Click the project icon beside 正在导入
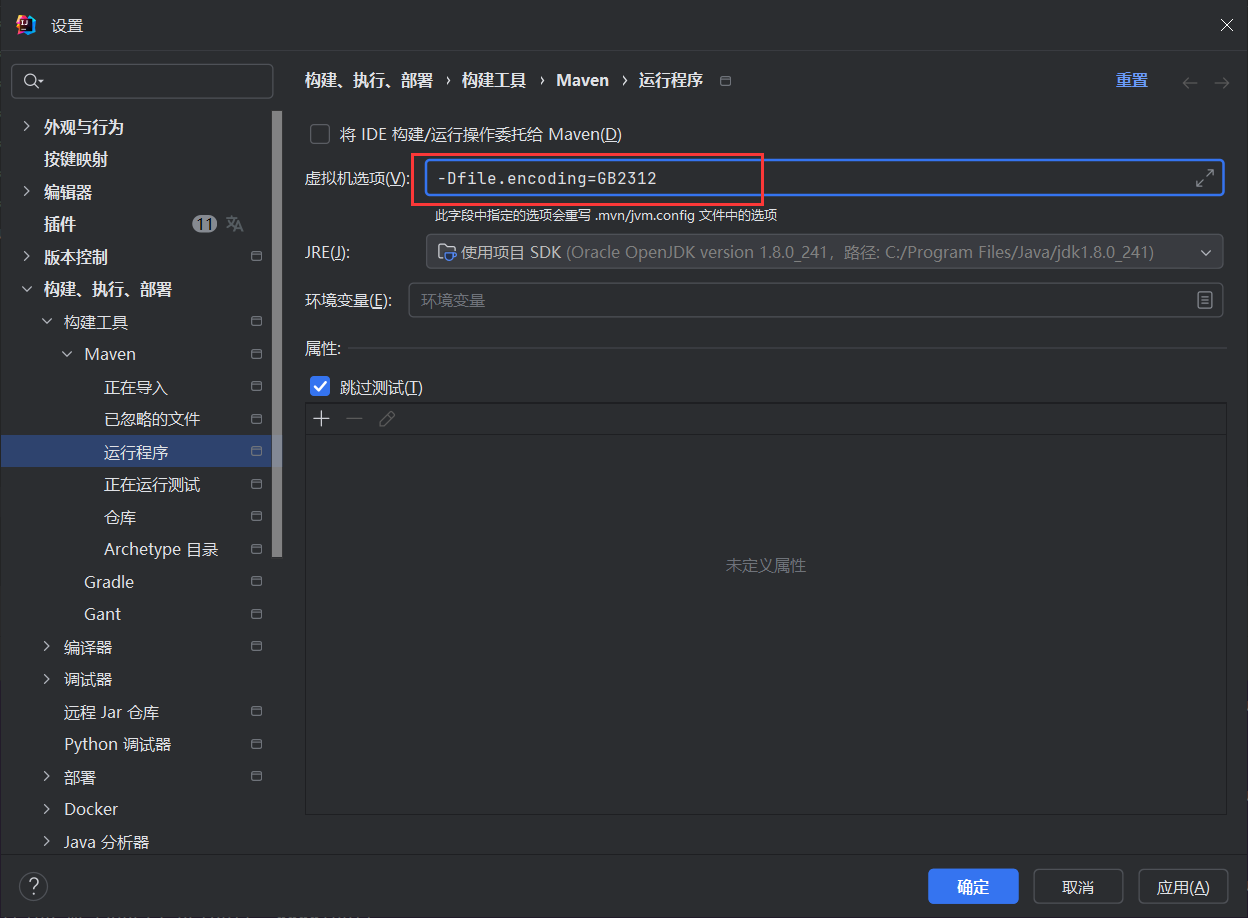 click(x=256, y=387)
